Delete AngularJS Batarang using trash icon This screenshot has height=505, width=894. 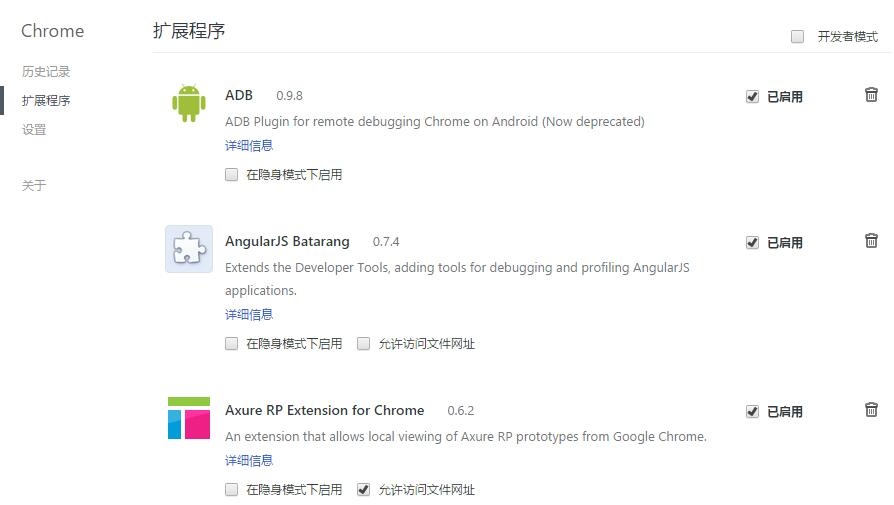[x=871, y=241]
